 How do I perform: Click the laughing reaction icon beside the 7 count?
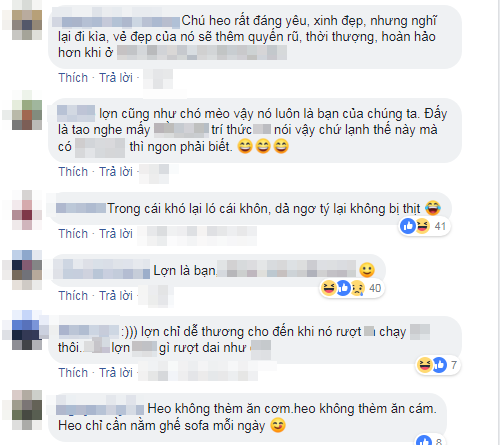pyautogui.click(x=425, y=365)
